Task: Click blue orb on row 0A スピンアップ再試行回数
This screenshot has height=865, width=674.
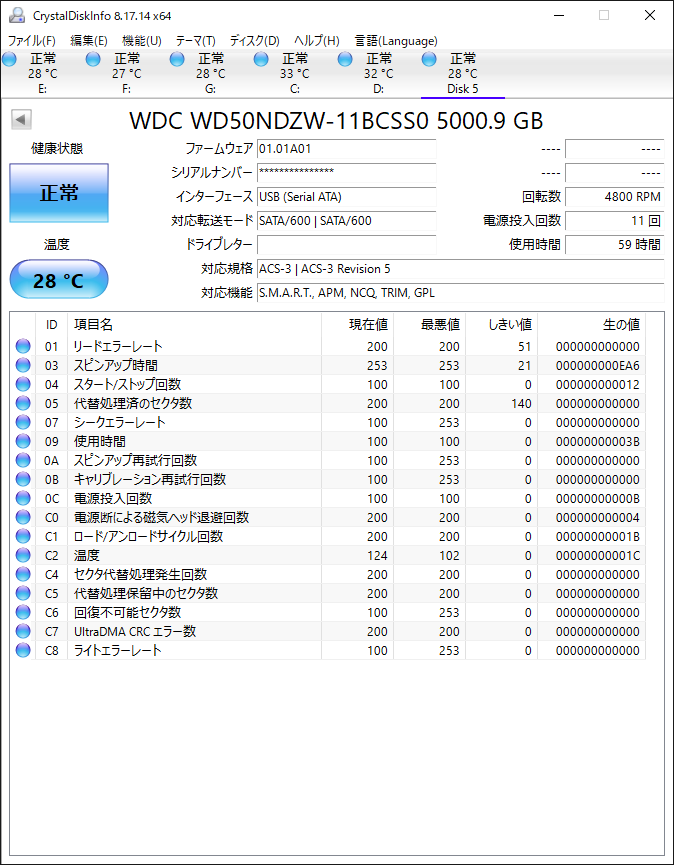Action: coord(23,461)
